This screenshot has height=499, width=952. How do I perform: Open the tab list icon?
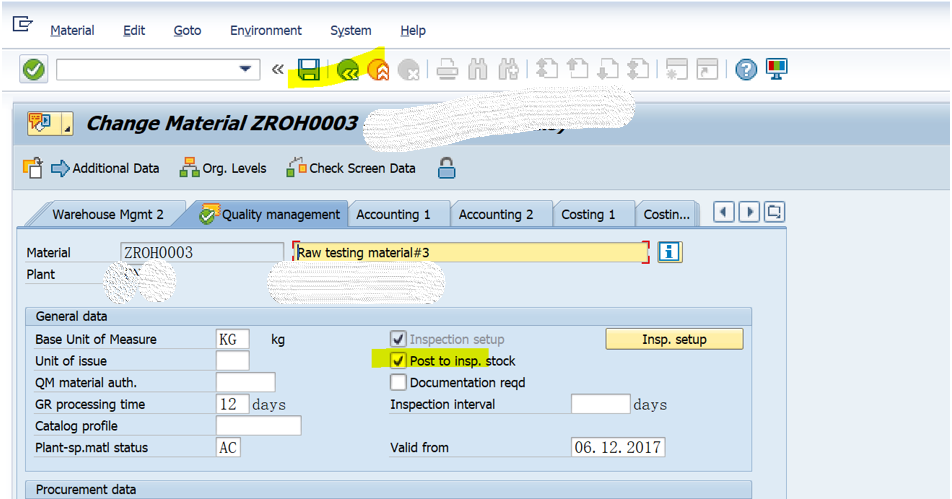click(774, 212)
